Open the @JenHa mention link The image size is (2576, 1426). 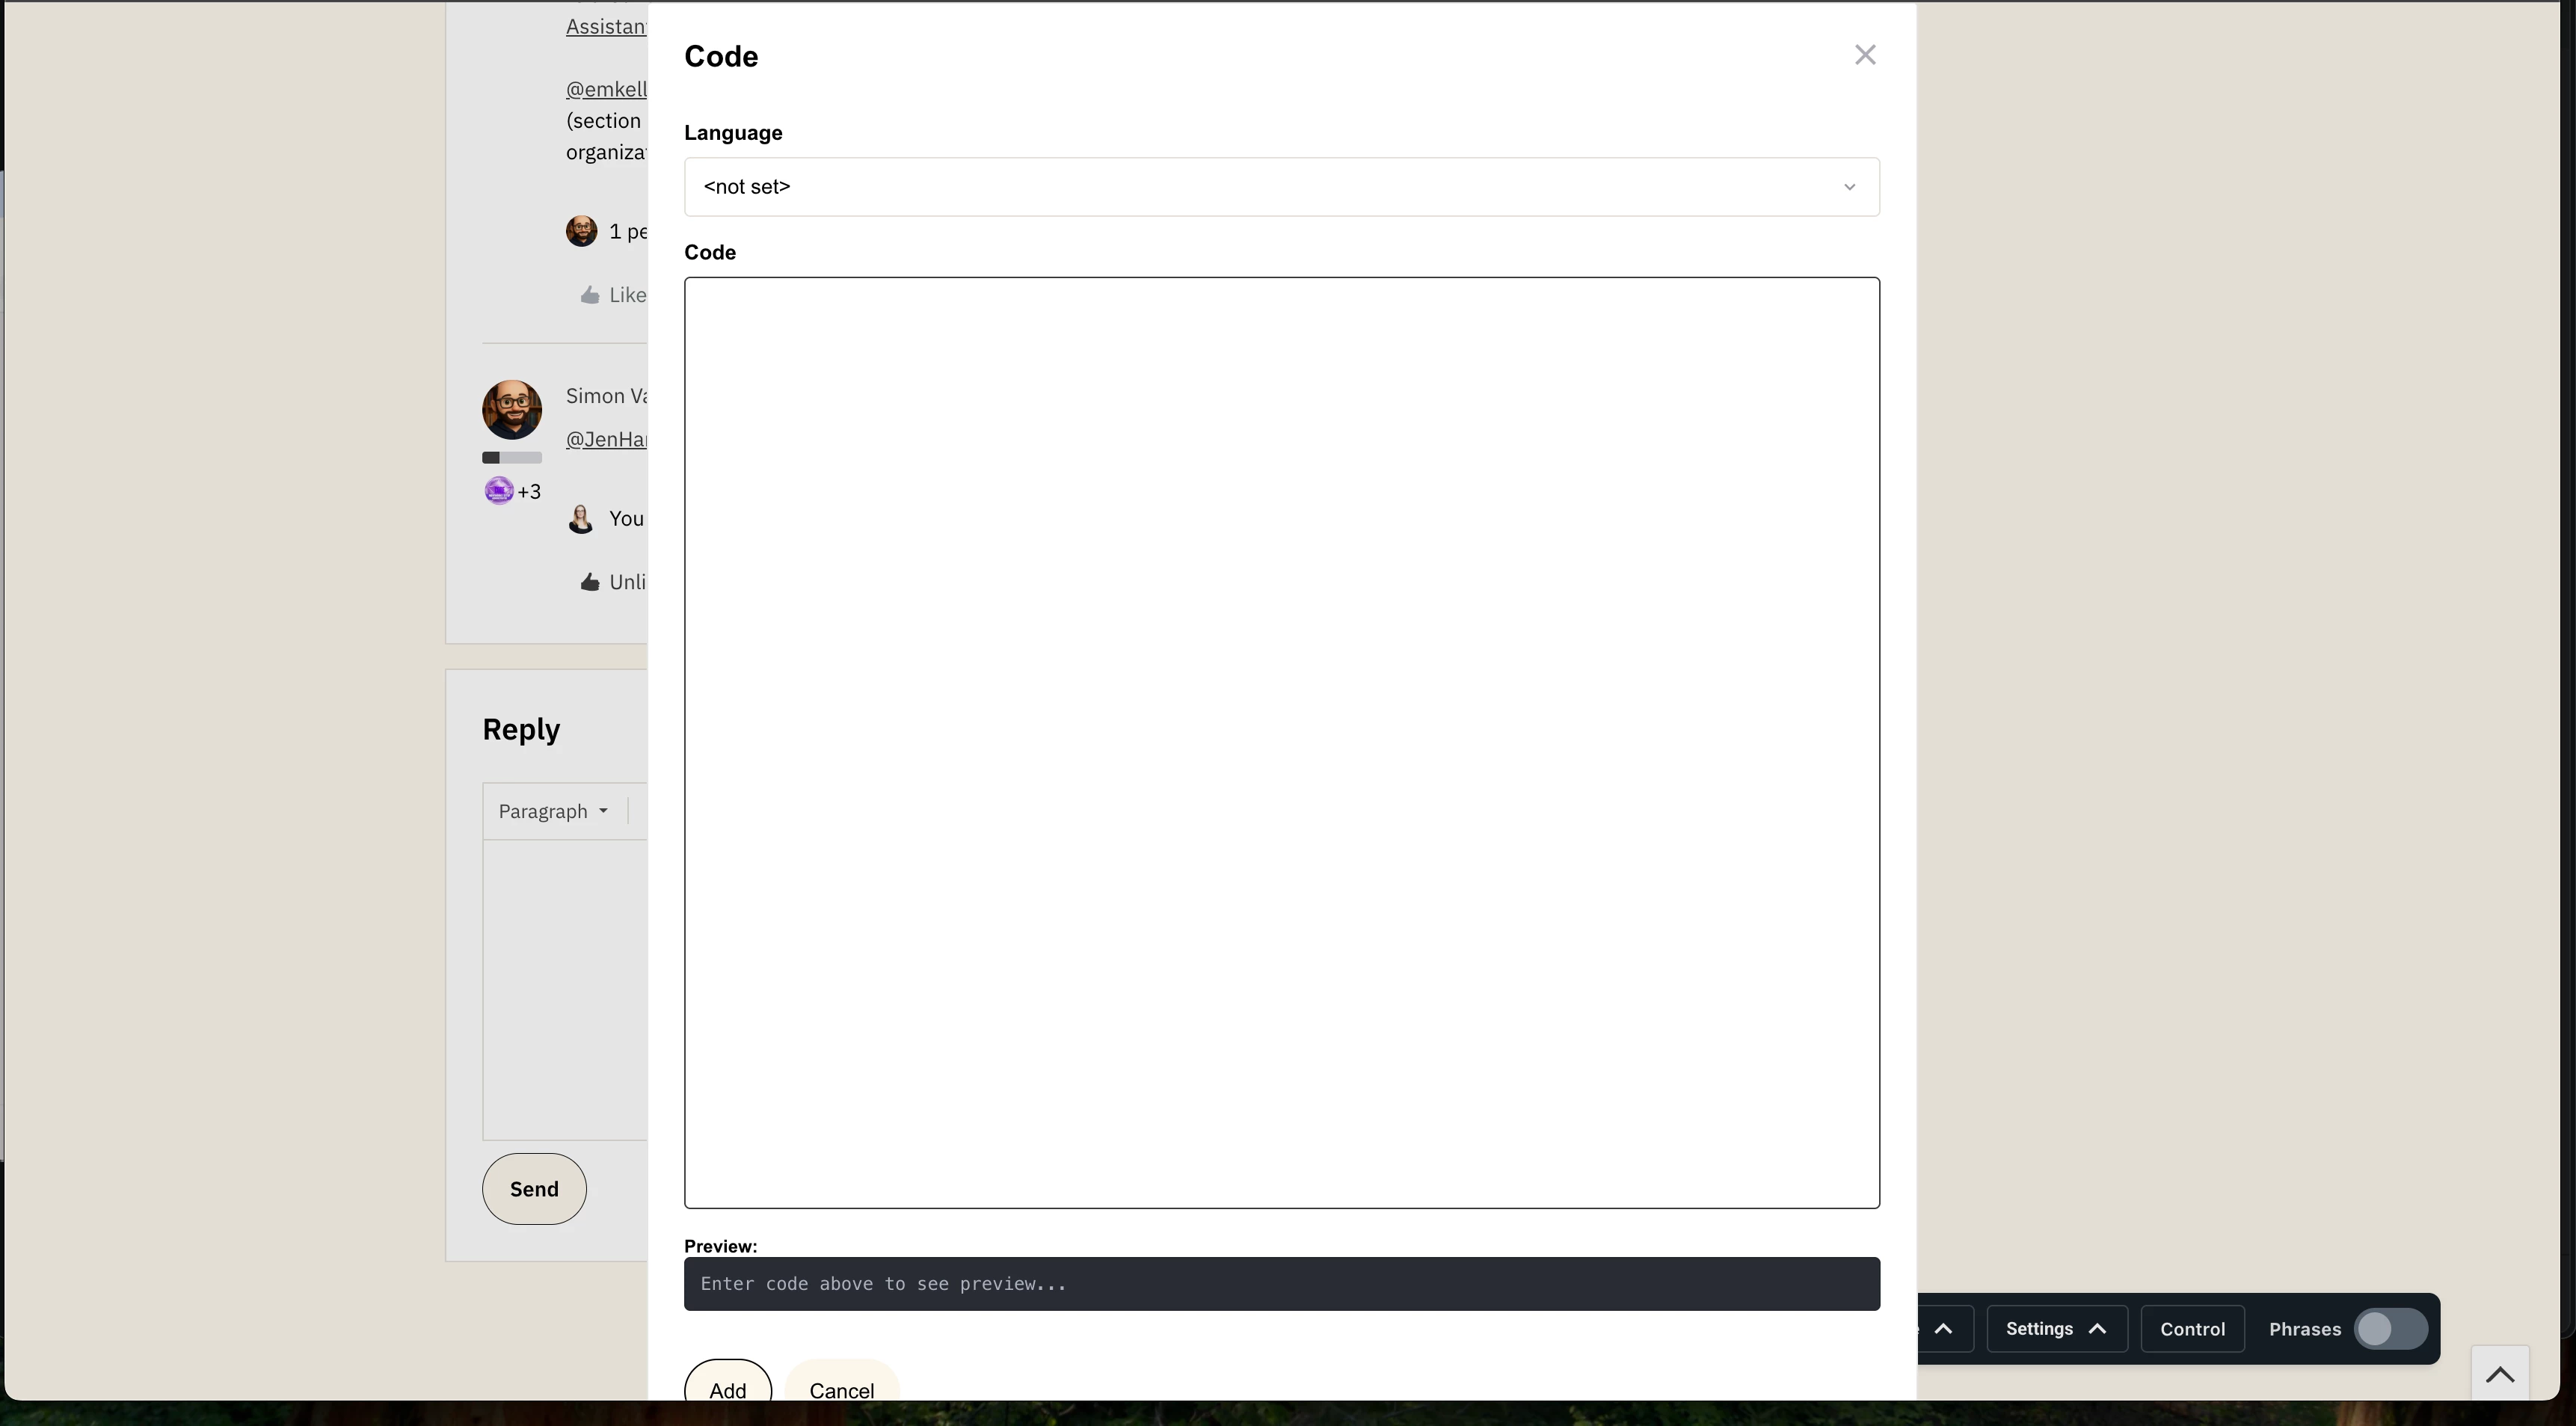click(x=606, y=439)
